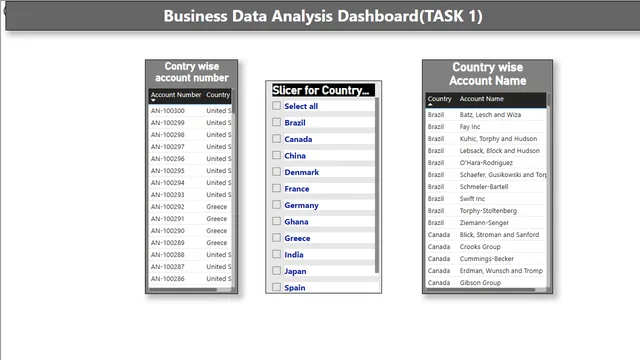Click the Account Name table vertical scrollbar
The image size is (640, 360).
(548, 101)
